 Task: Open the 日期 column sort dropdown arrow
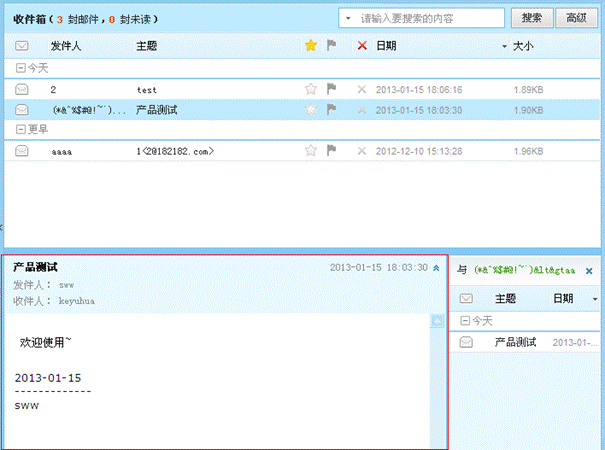[x=504, y=47]
